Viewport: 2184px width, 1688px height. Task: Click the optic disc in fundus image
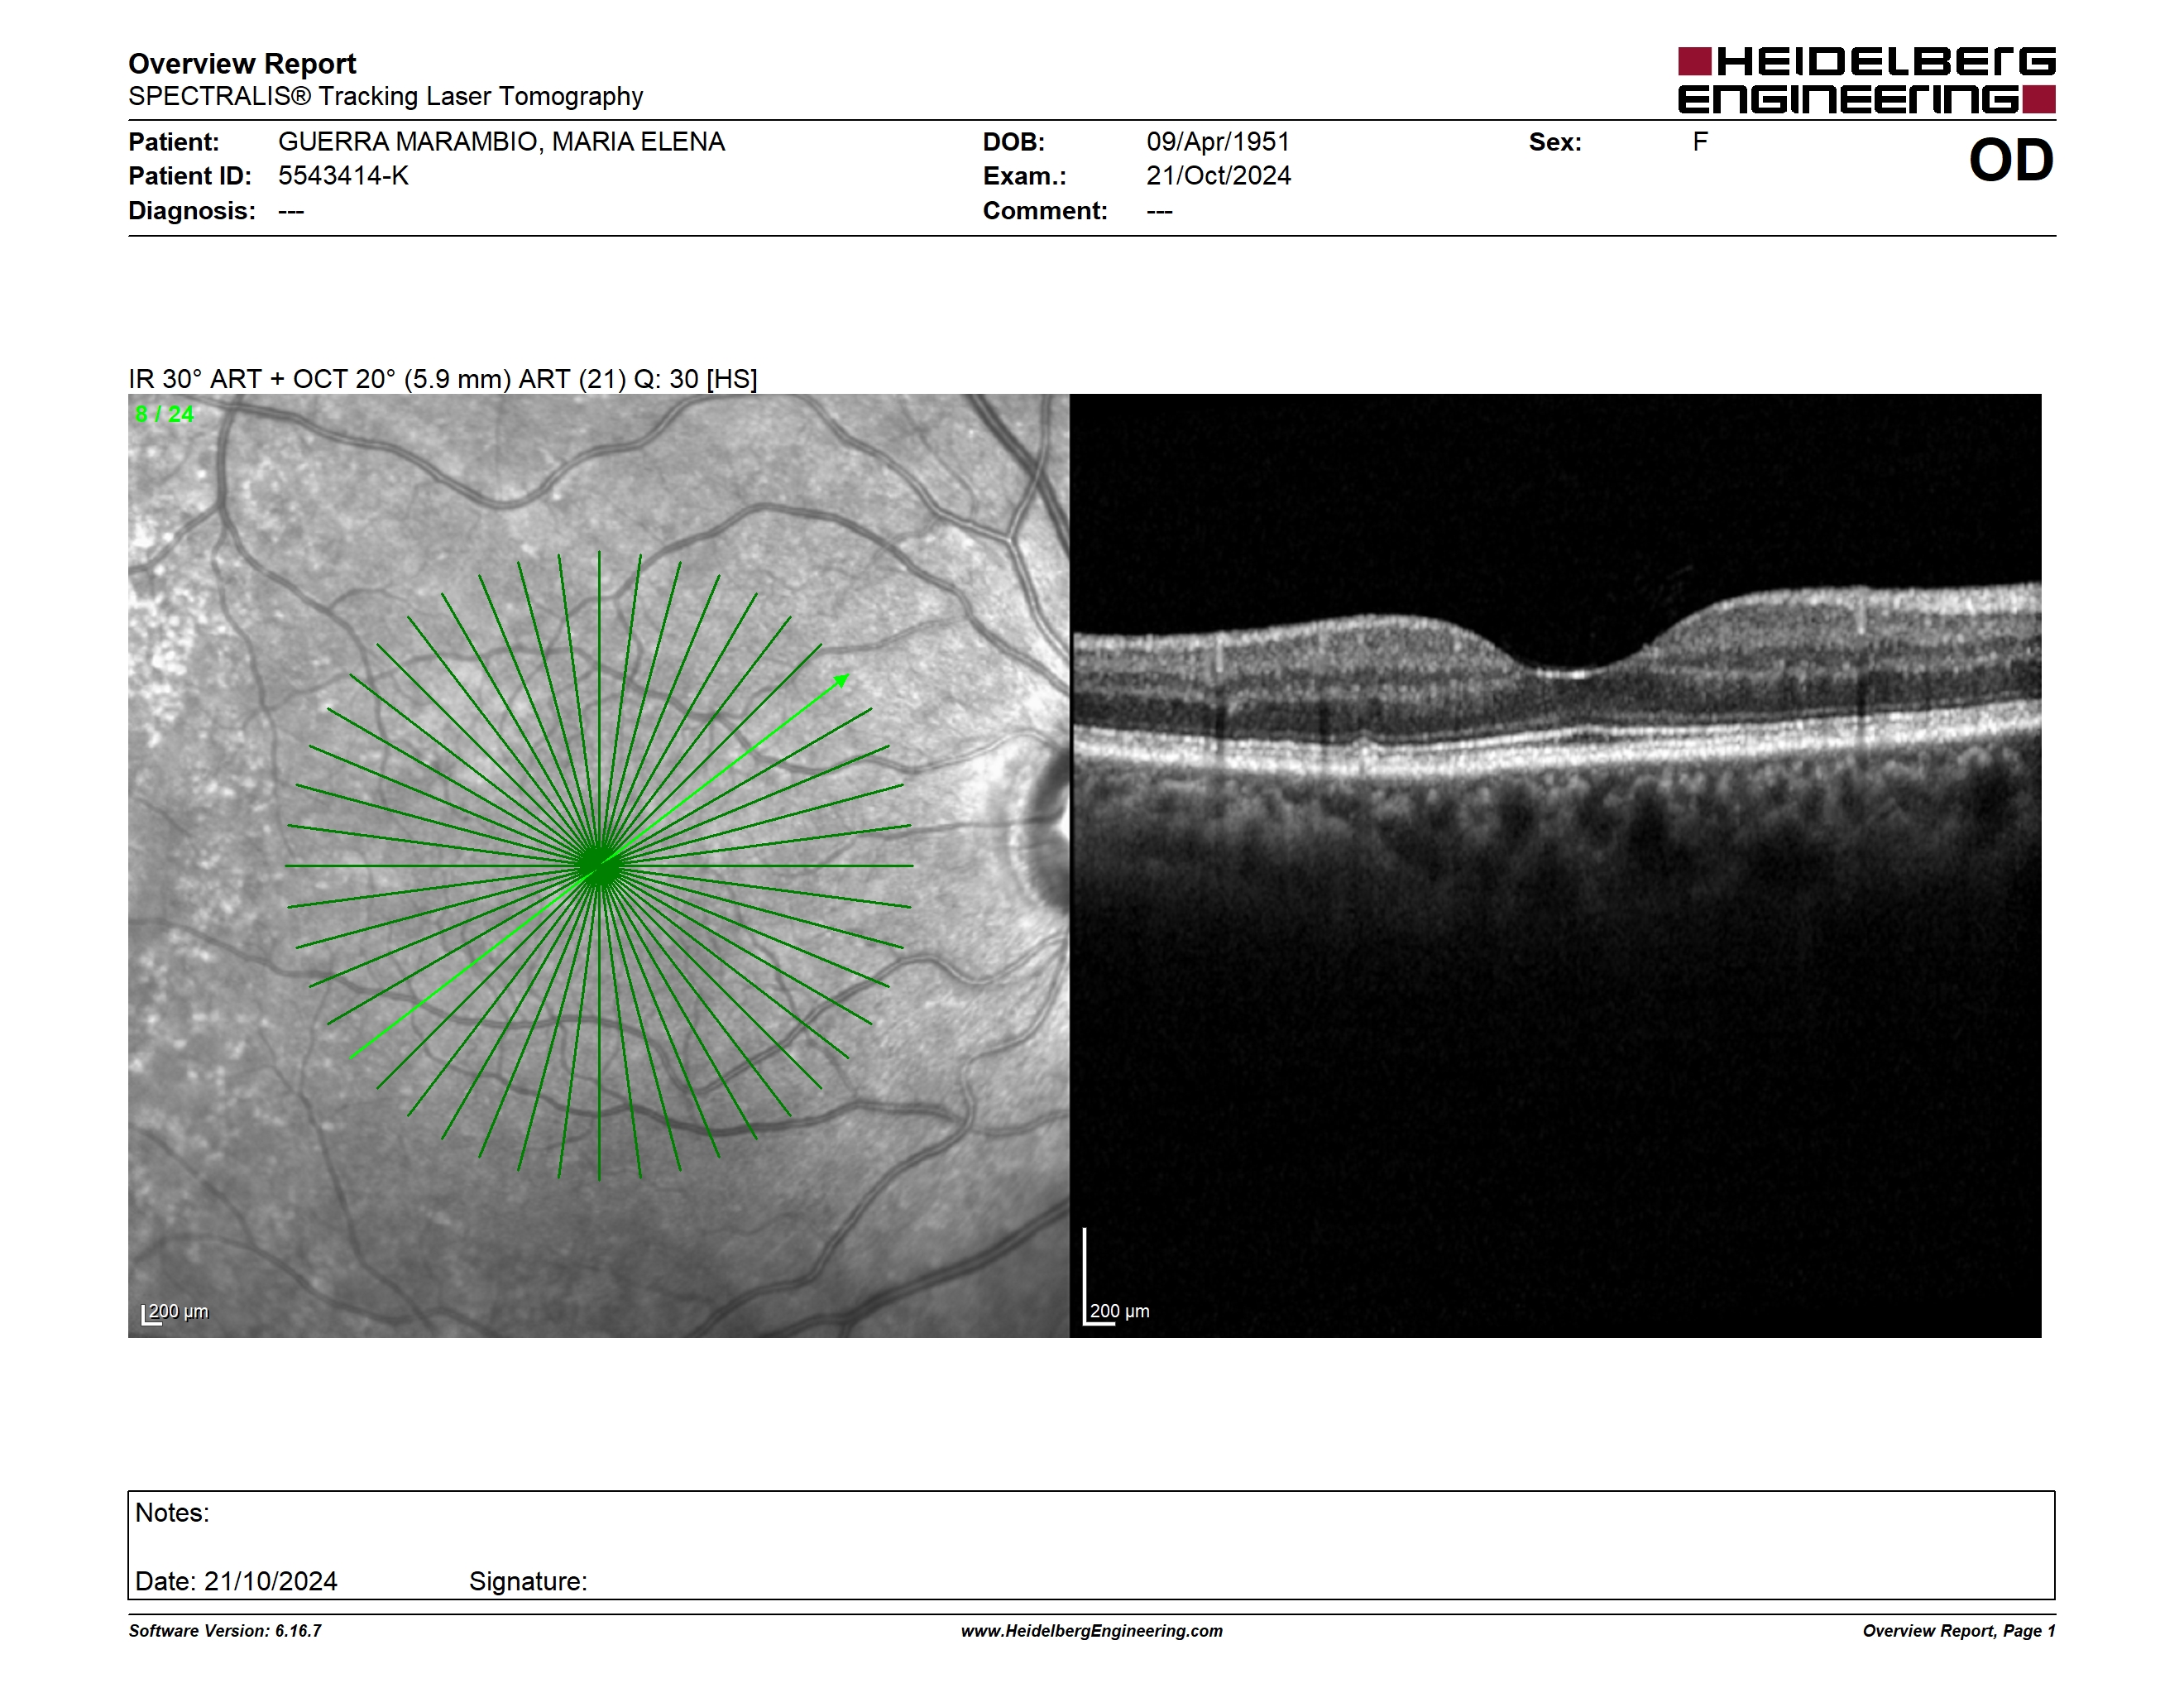pos(1048,830)
